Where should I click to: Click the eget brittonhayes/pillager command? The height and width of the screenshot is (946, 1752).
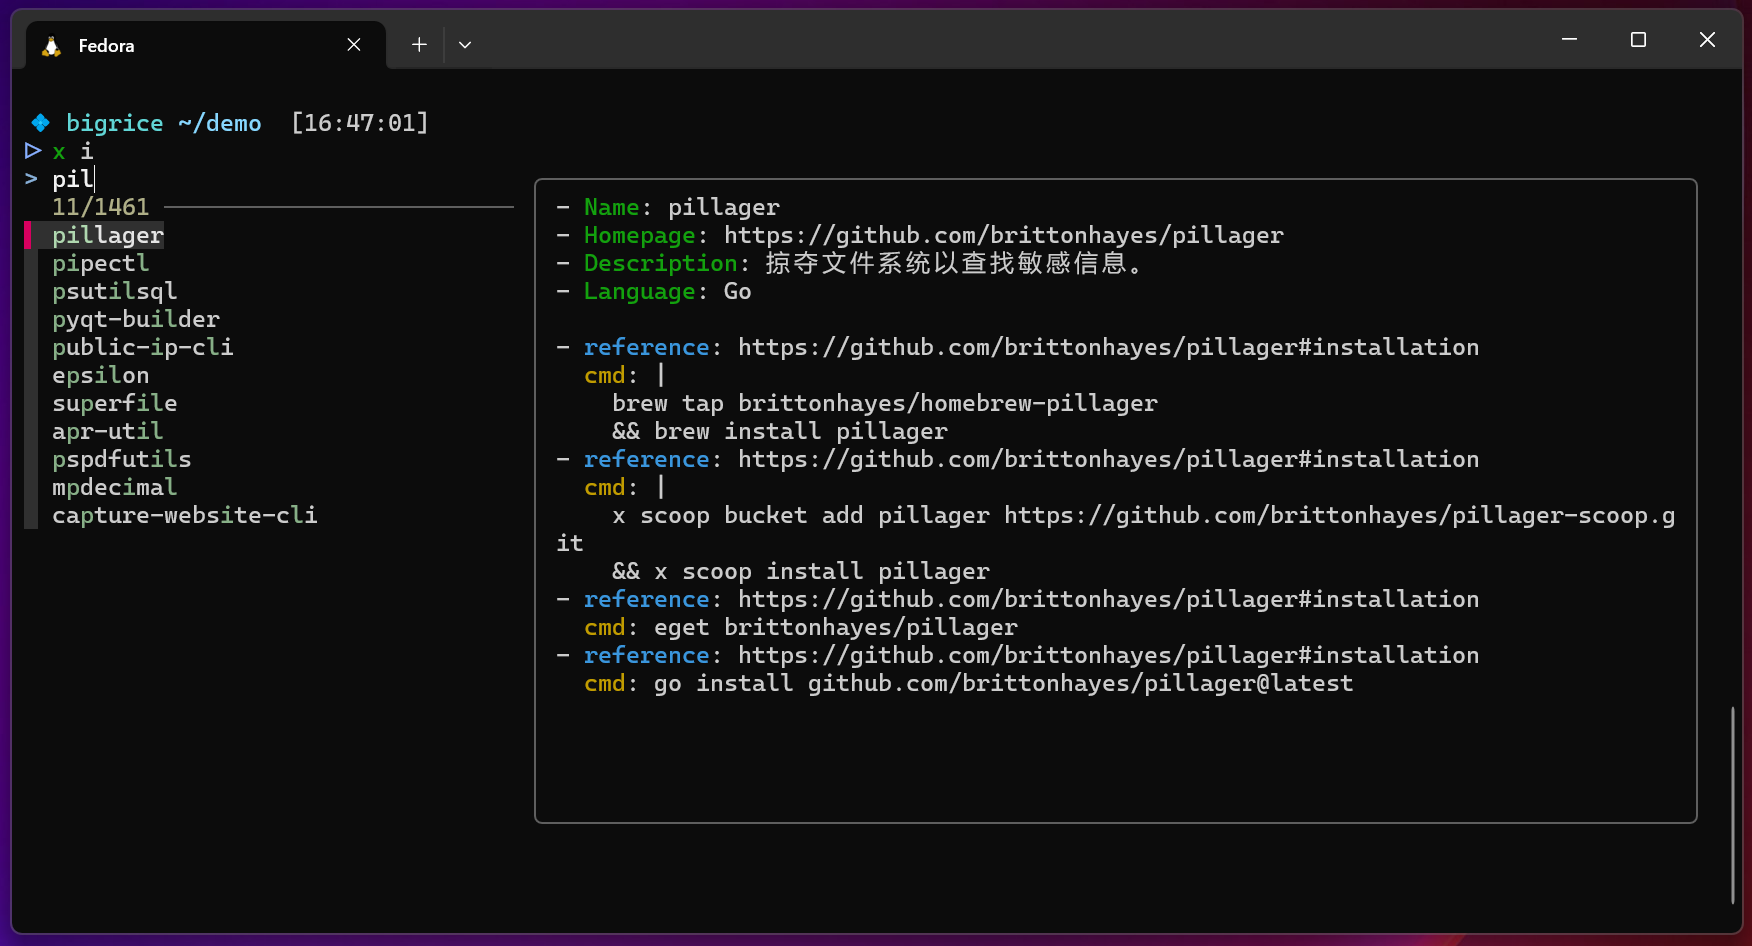(x=836, y=628)
